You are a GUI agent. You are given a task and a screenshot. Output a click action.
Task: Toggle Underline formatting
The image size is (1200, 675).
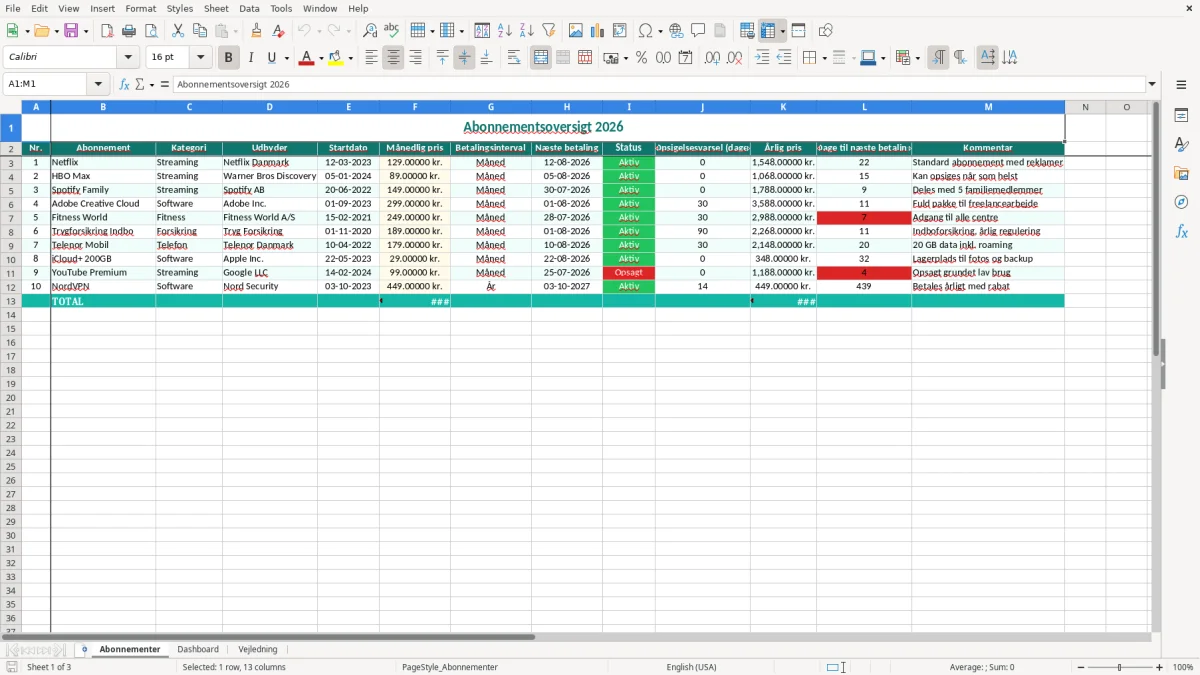271,58
